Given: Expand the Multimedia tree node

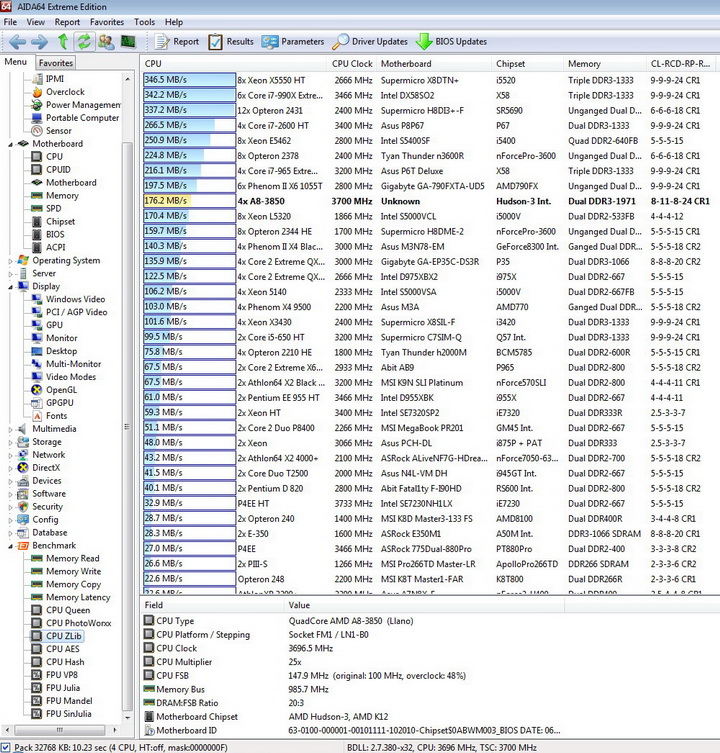Looking at the screenshot, I should point(10,429).
